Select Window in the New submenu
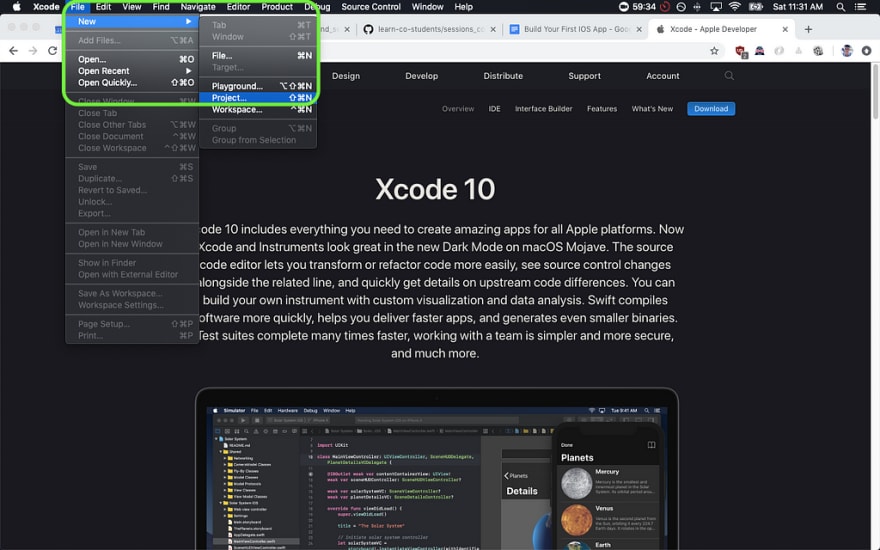The width and height of the screenshot is (880, 550). pyautogui.click(x=258, y=36)
